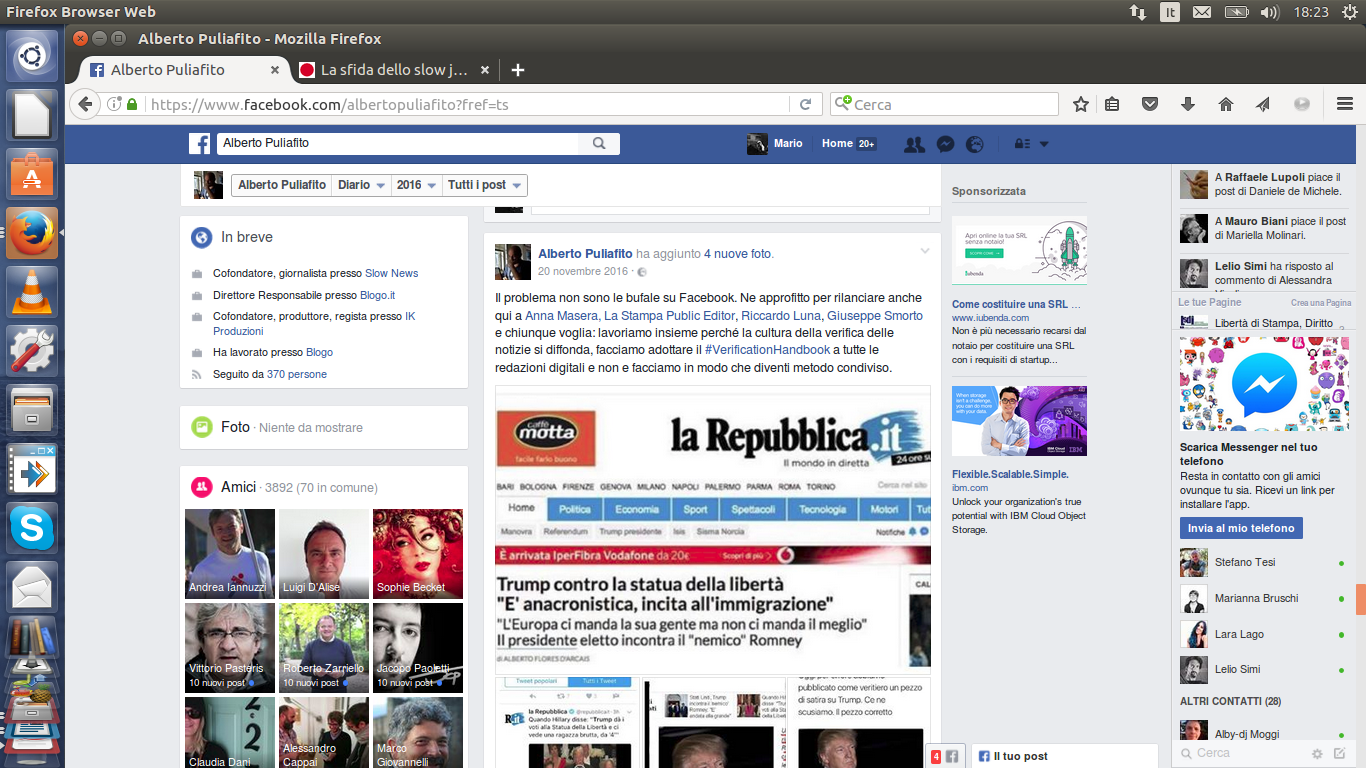Open Blogo.it link in In breve
Screen dimensions: 1366x768
(378, 295)
